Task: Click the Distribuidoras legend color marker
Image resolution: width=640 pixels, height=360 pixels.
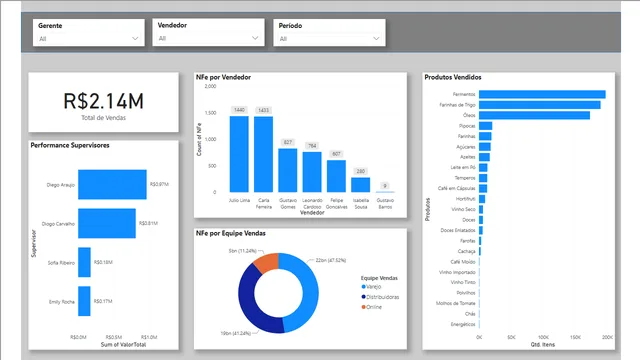Action: coord(363,297)
